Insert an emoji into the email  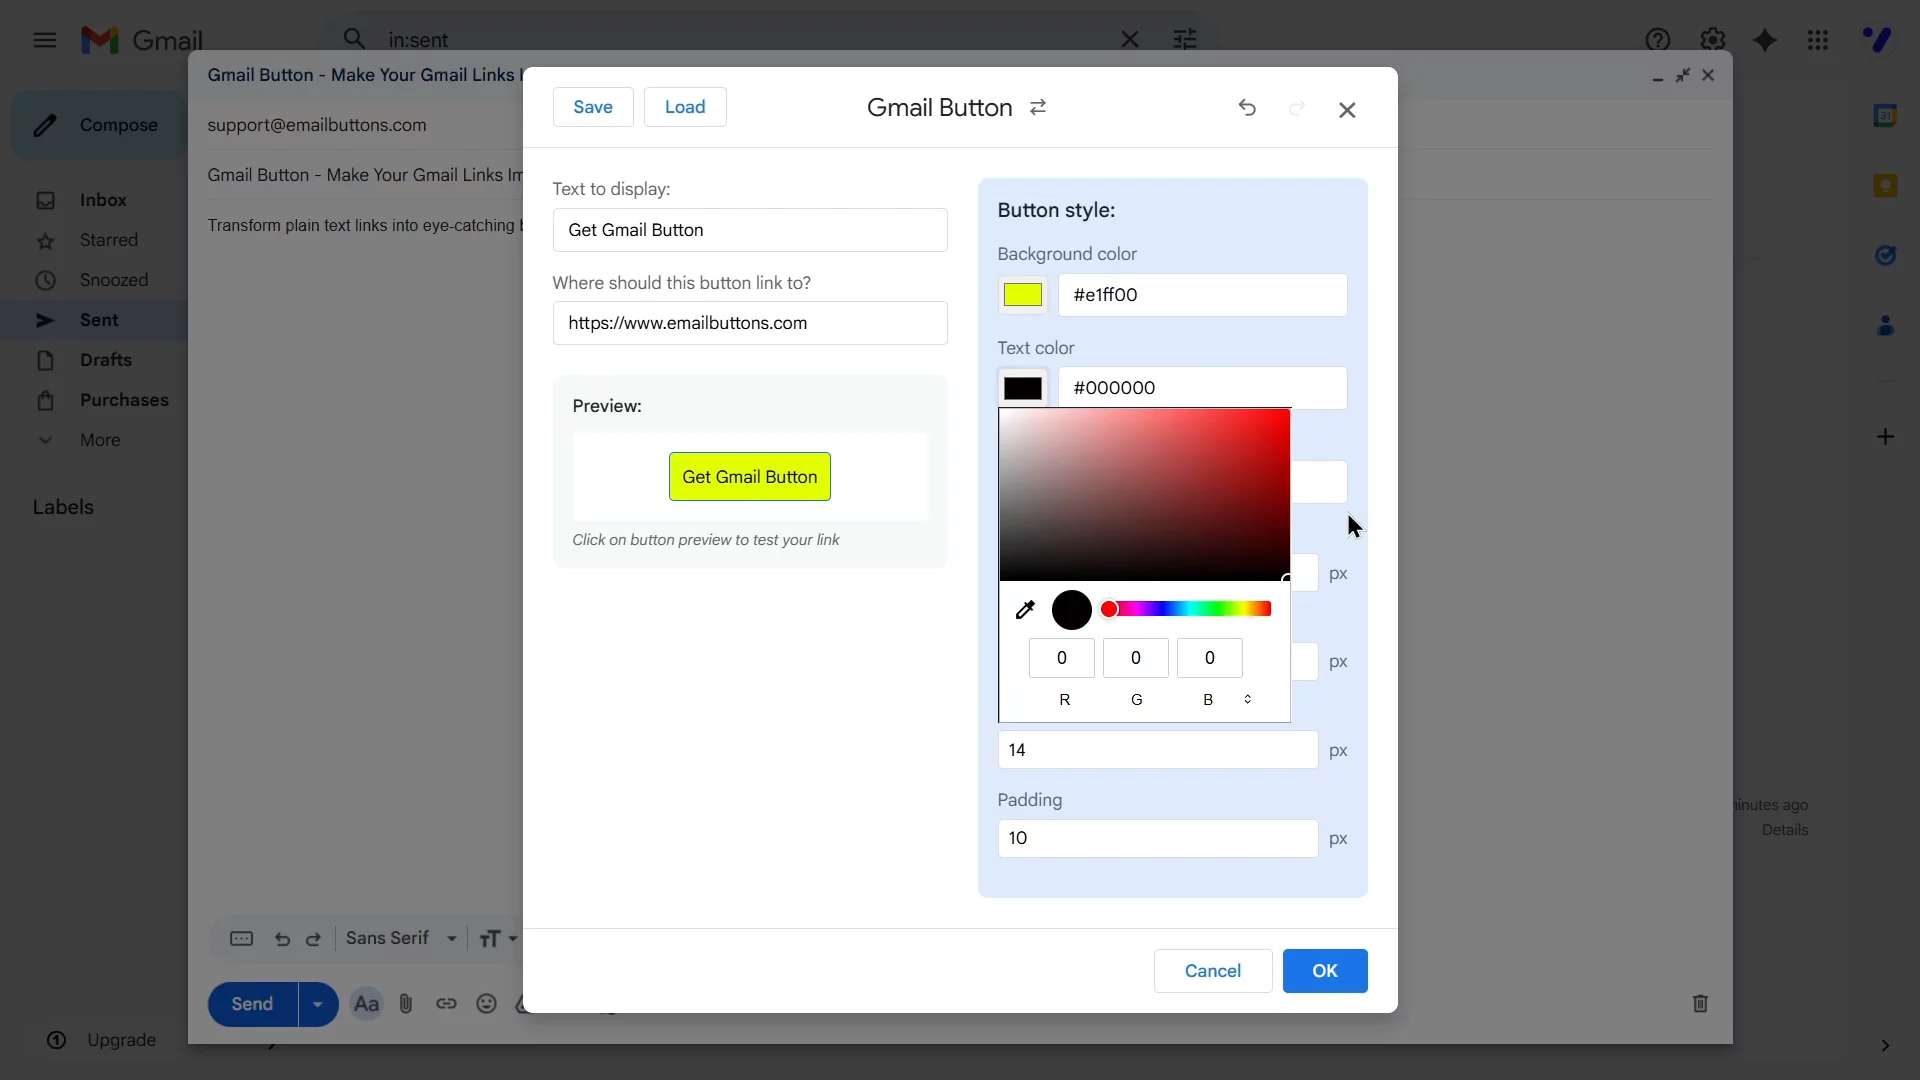point(487,1004)
